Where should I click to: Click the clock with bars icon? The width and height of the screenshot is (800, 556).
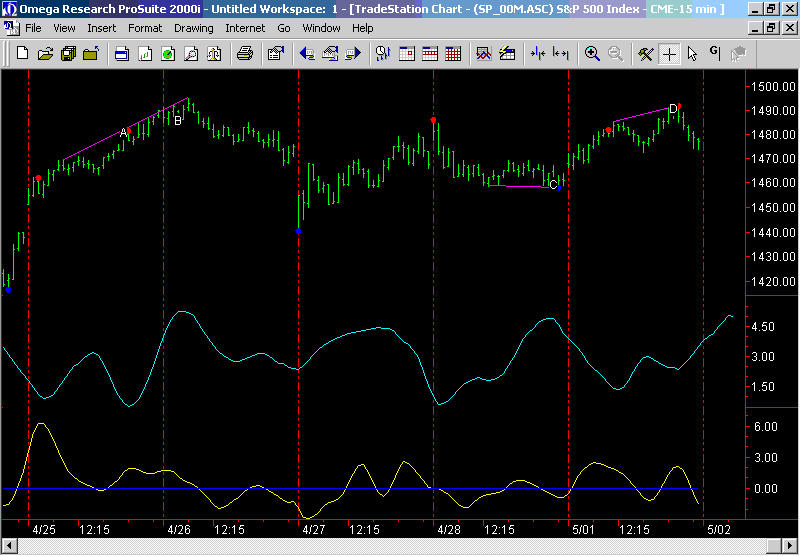pyautogui.click(x=383, y=53)
